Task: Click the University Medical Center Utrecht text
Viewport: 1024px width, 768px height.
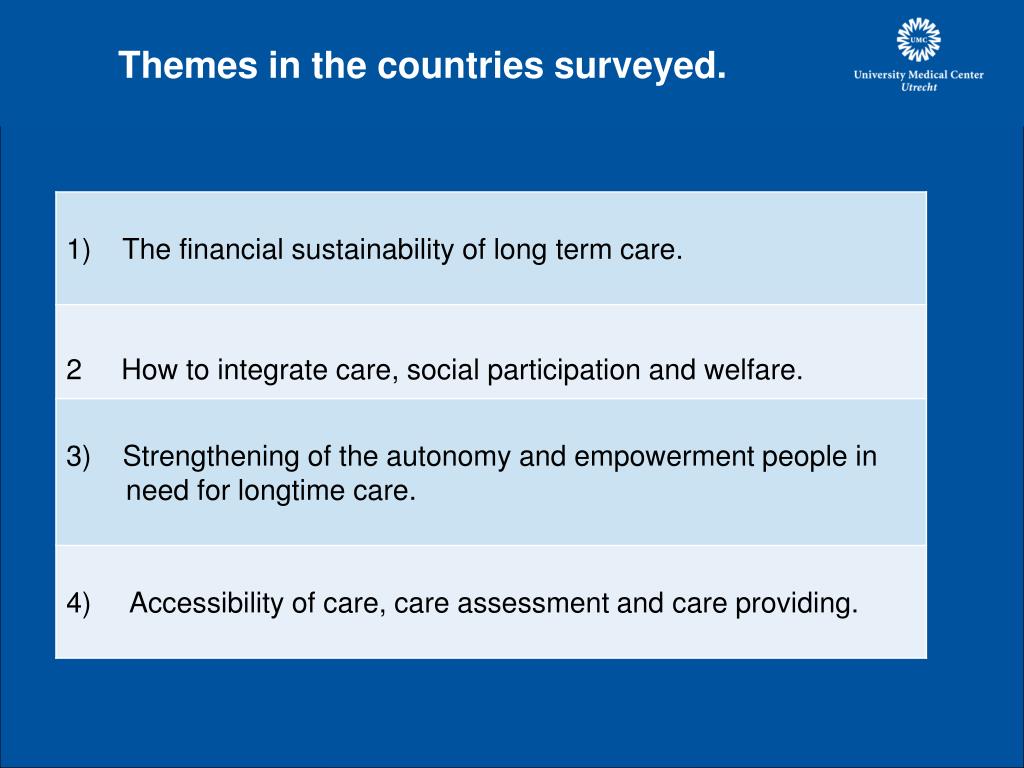Action: (x=918, y=80)
